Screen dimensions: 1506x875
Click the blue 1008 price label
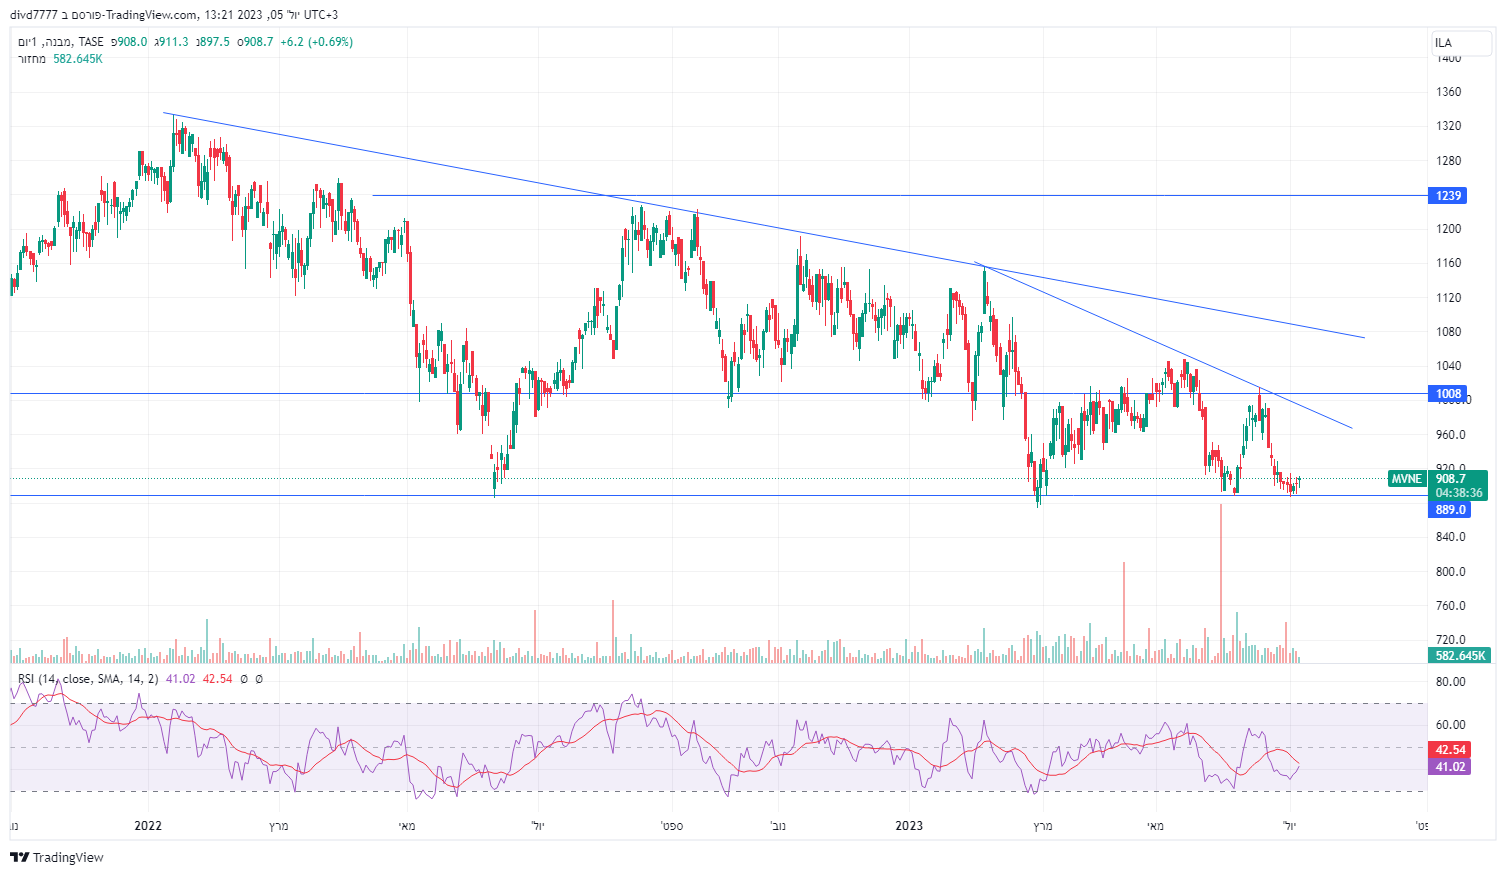1449,394
